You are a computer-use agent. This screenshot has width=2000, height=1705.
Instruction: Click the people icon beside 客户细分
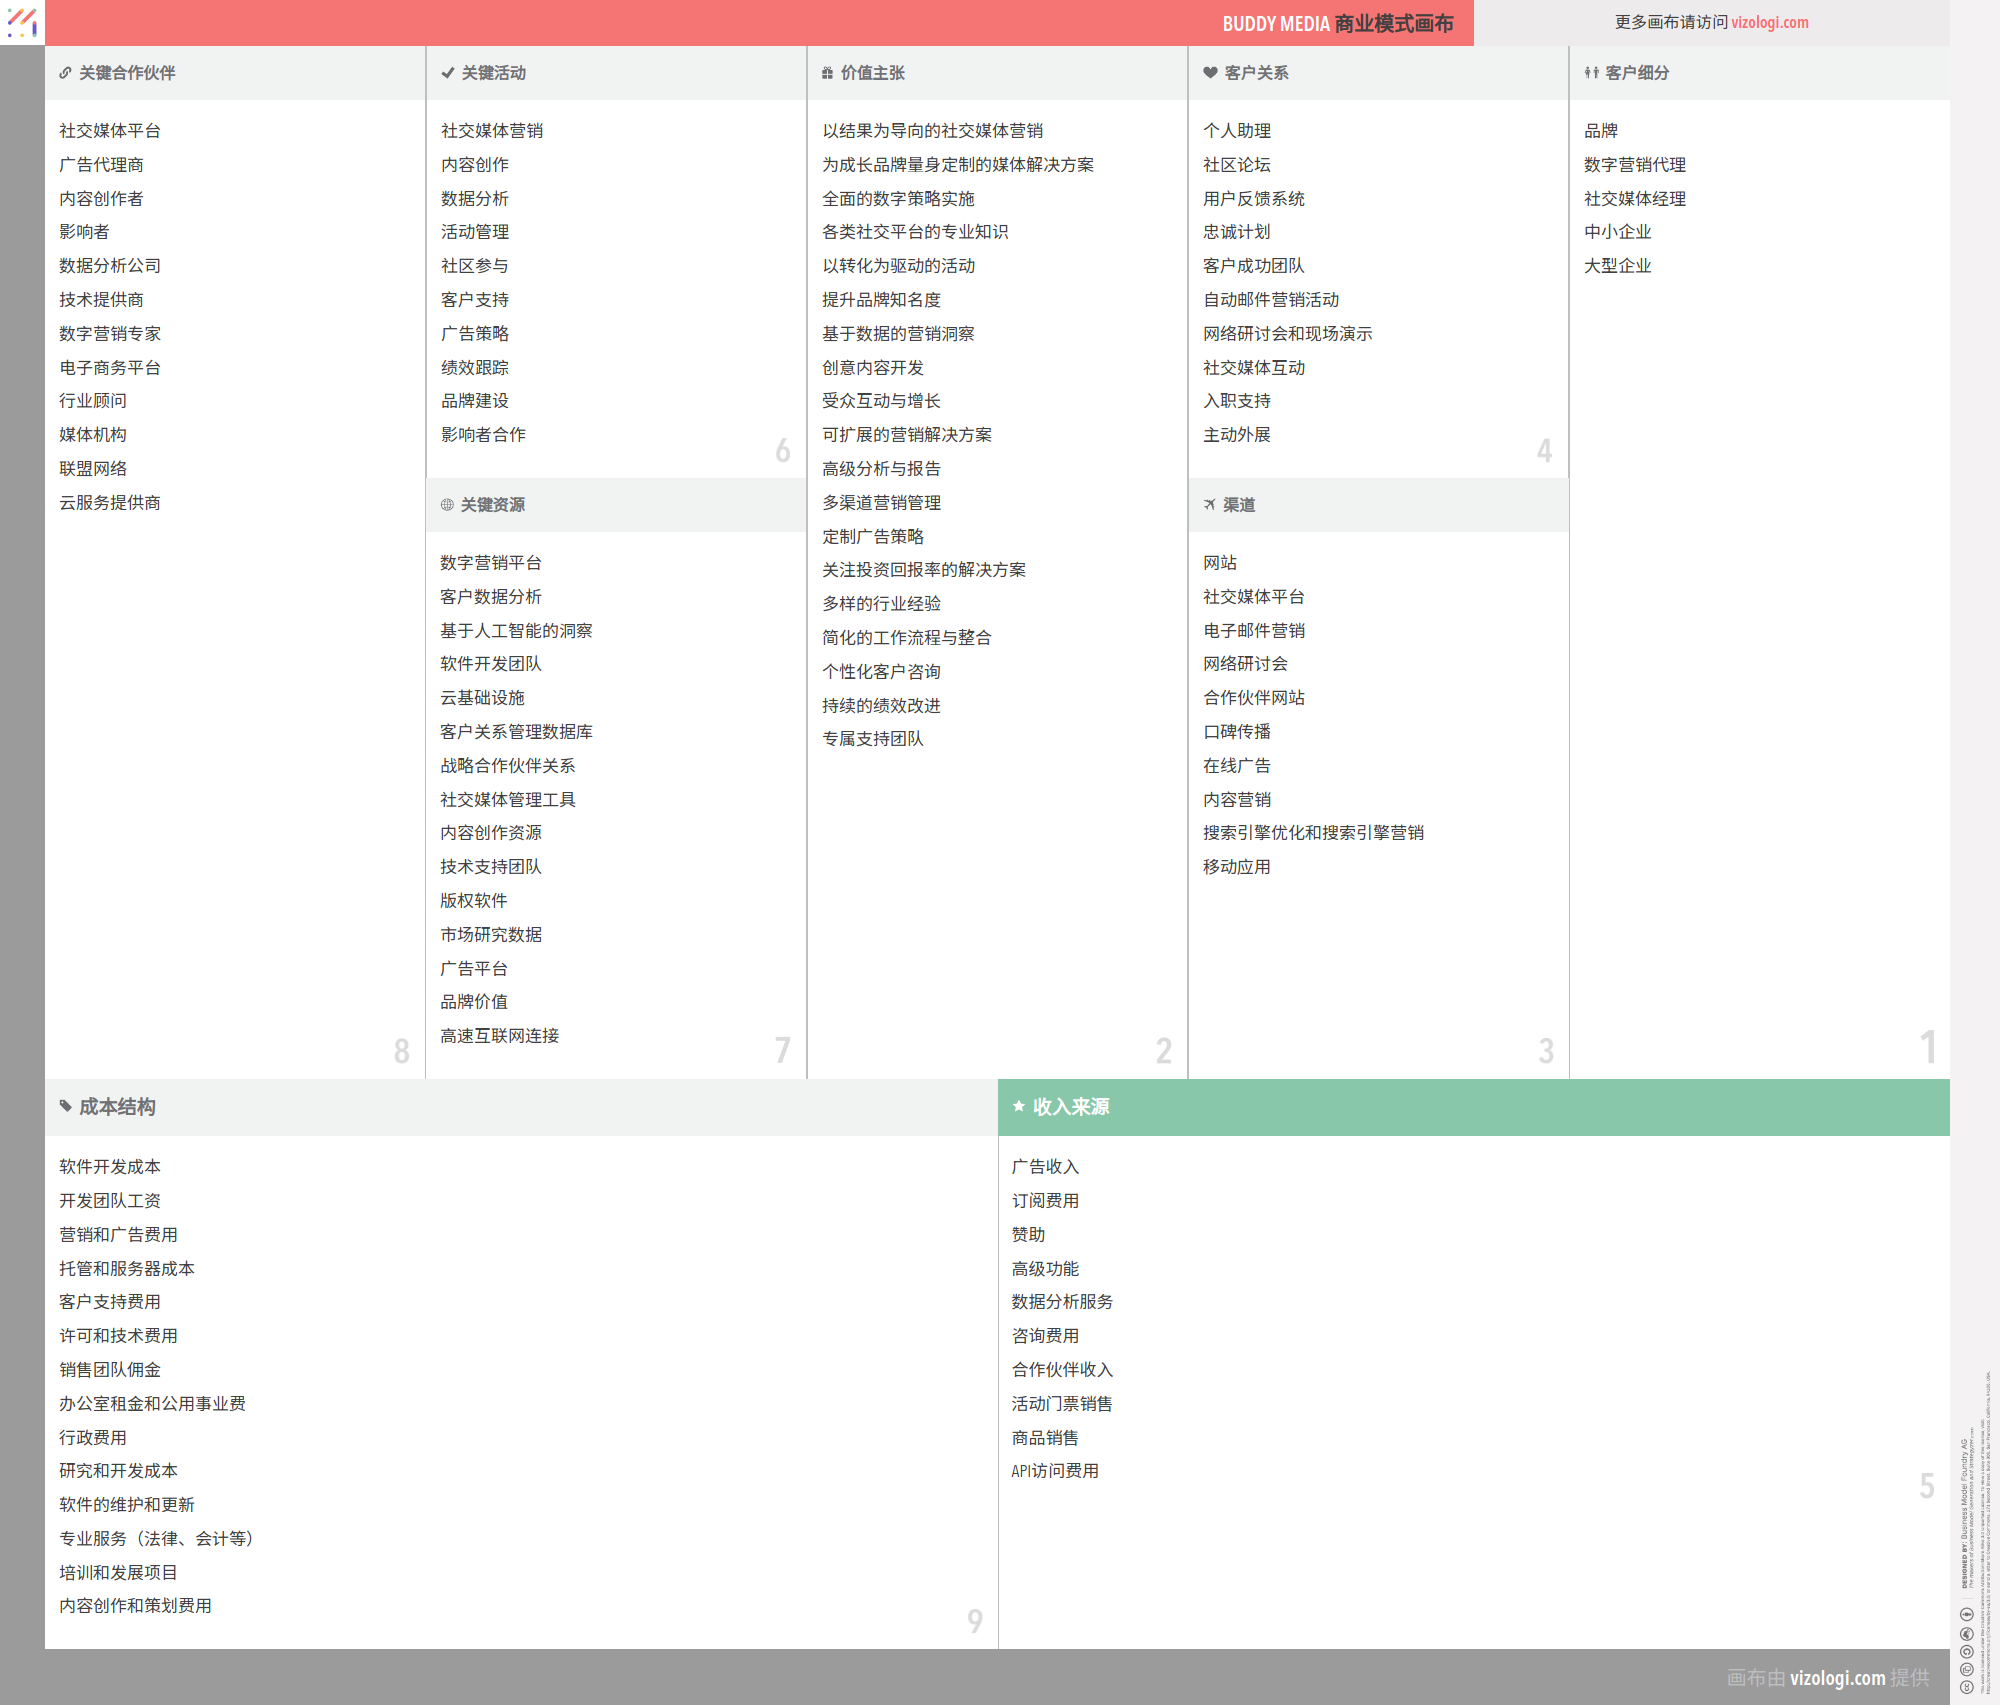[1591, 73]
